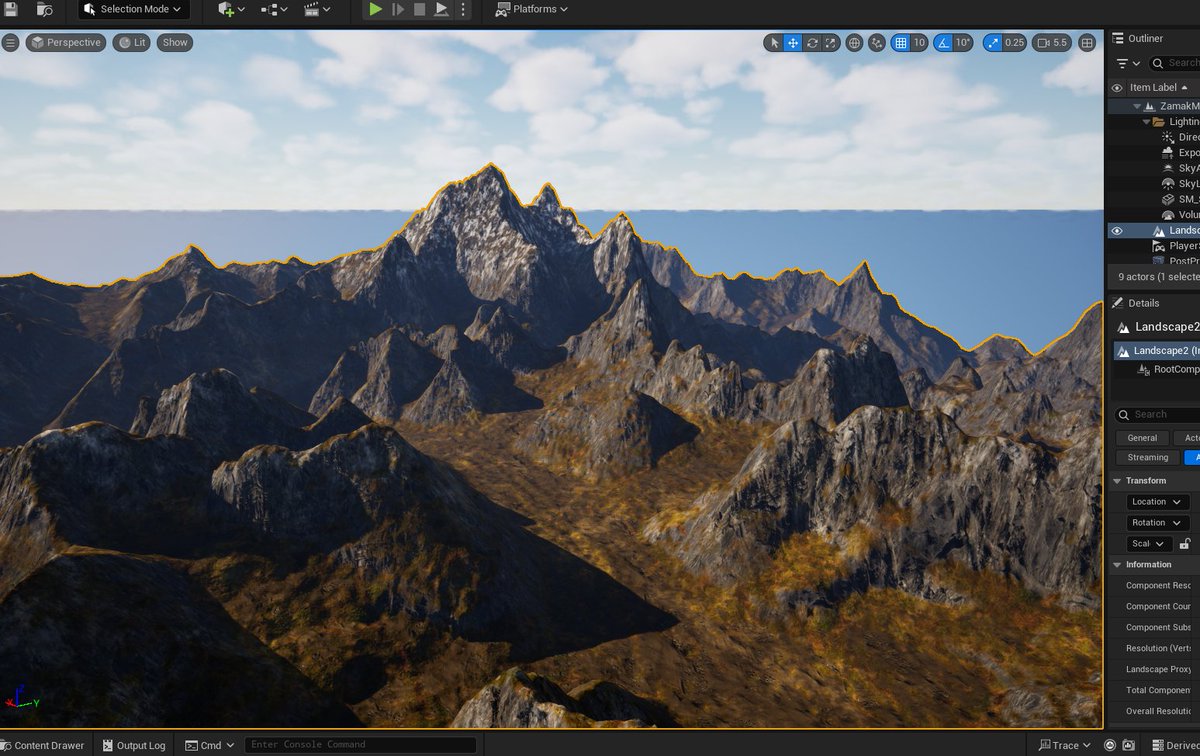The height and width of the screenshot is (756, 1200).
Task: Open the Cmd type dropdown
Action: click(x=210, y=745)
